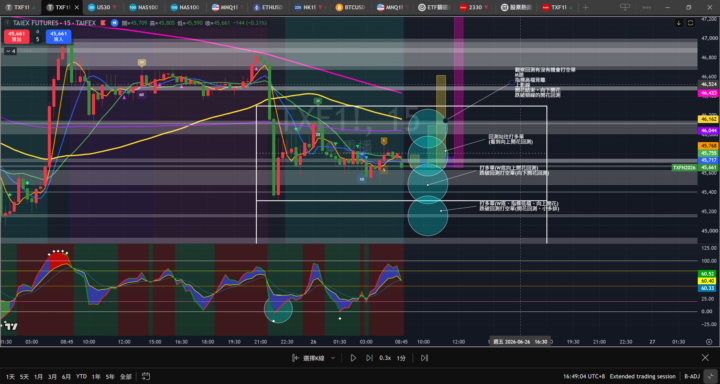
Task: Click the download arrow icon at the chart's top right
Action: point(679,23)
